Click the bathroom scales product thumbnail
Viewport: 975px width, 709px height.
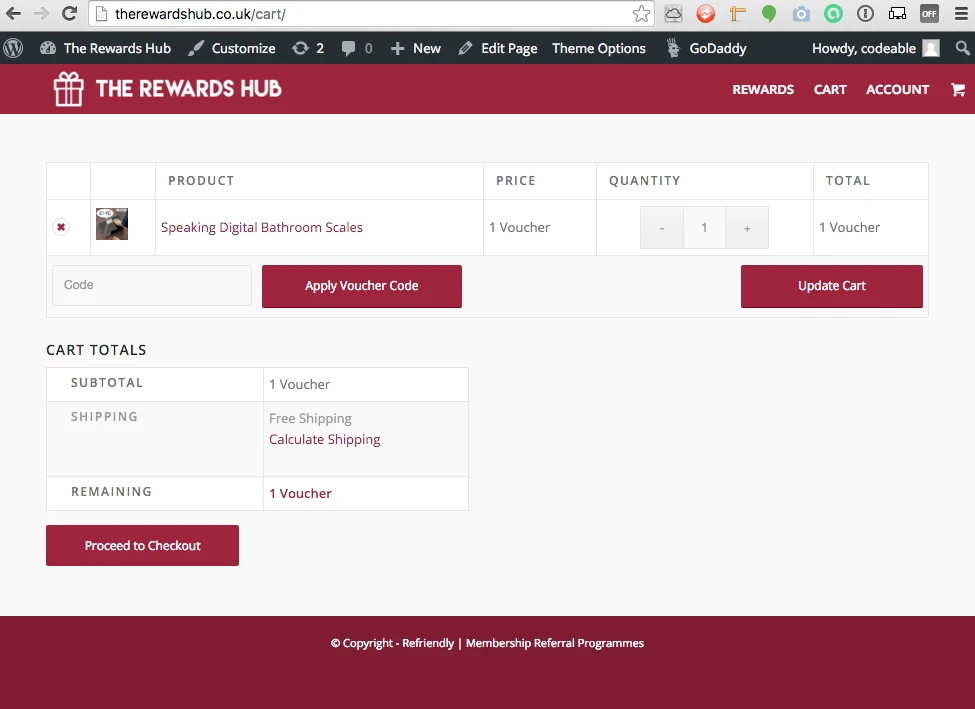112,224
